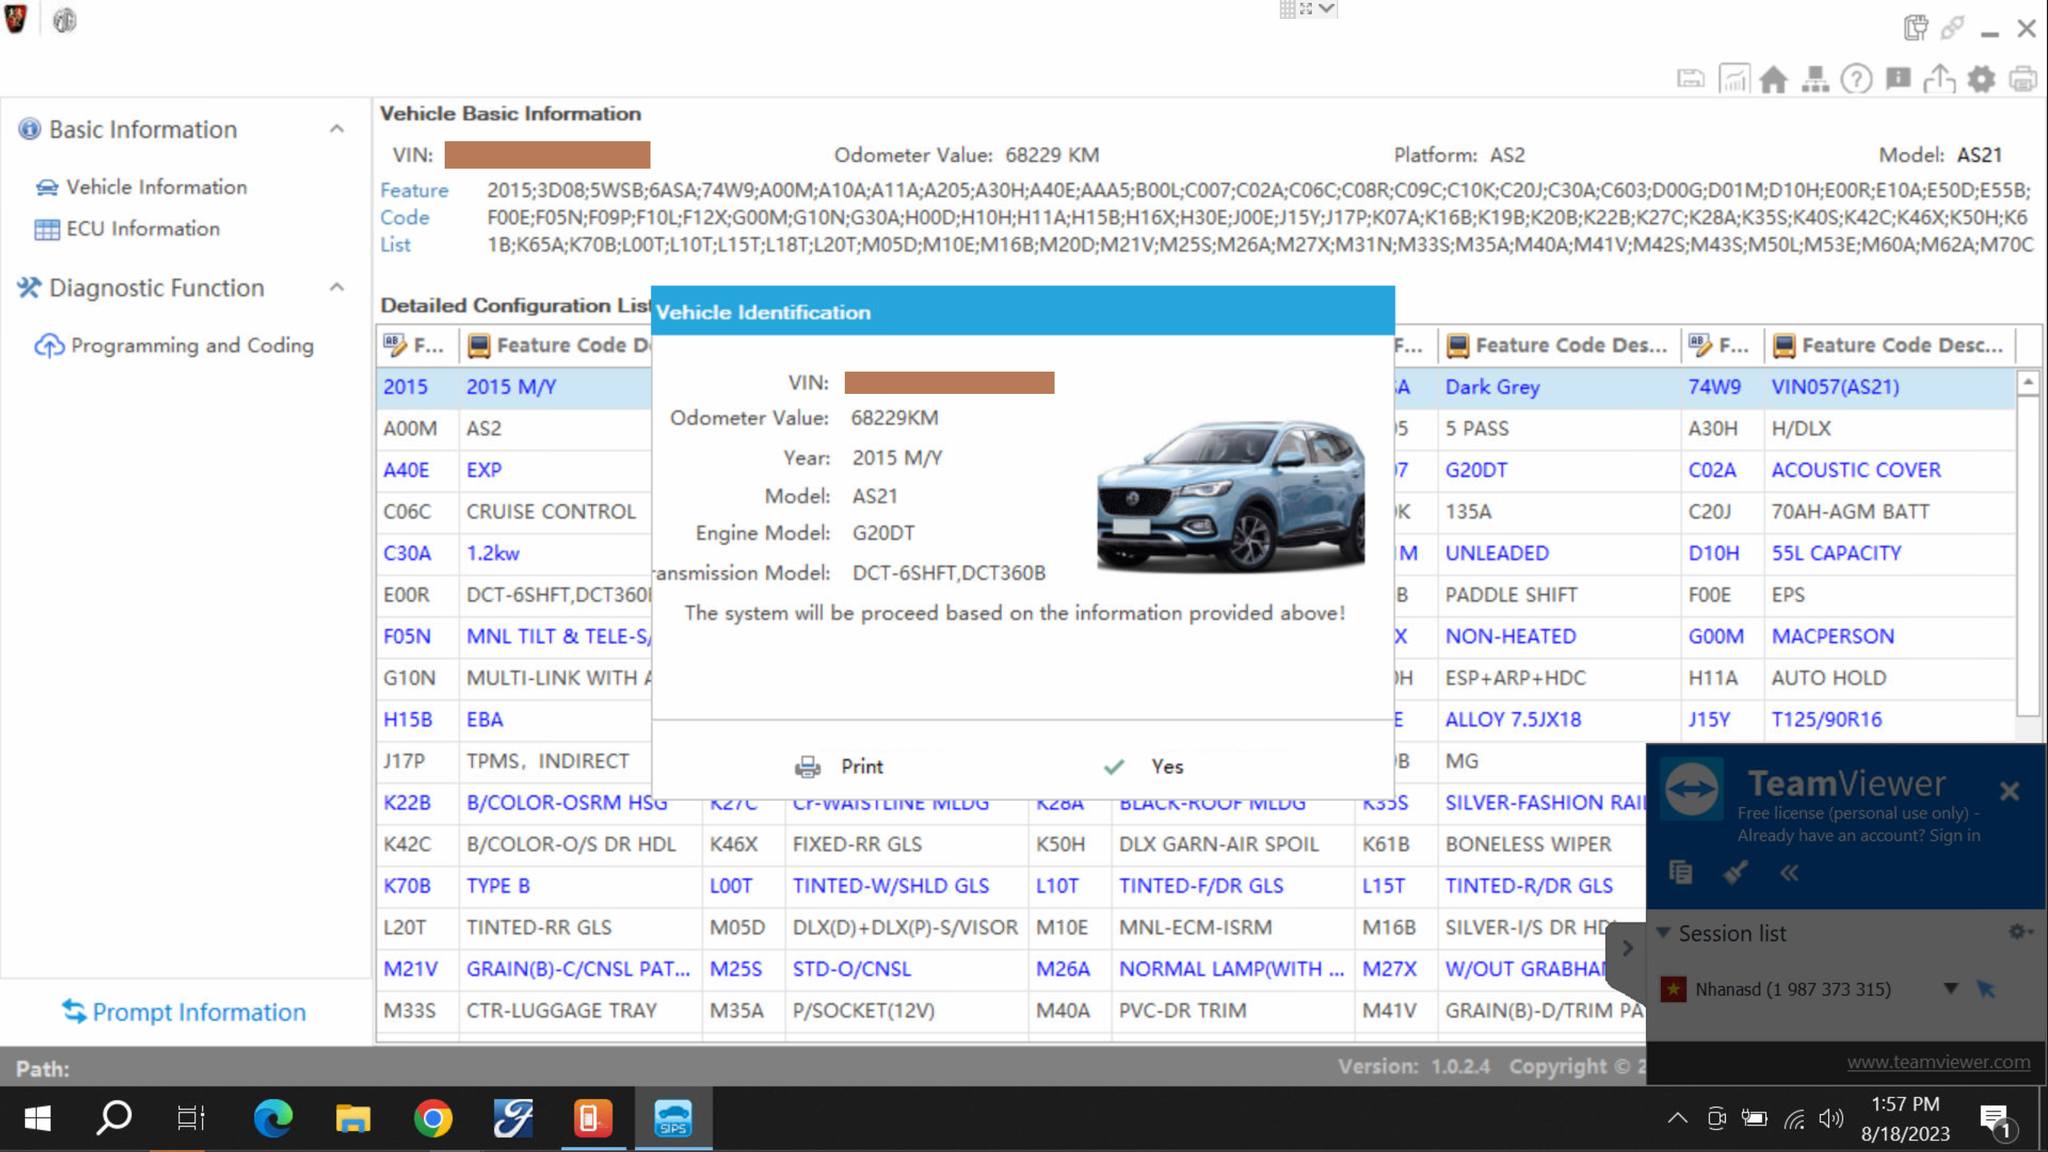The height and width of the screenshot is (1152, 2048).
Task: Open the orange app icon on taskbar
Action: tap(593, 1118)
